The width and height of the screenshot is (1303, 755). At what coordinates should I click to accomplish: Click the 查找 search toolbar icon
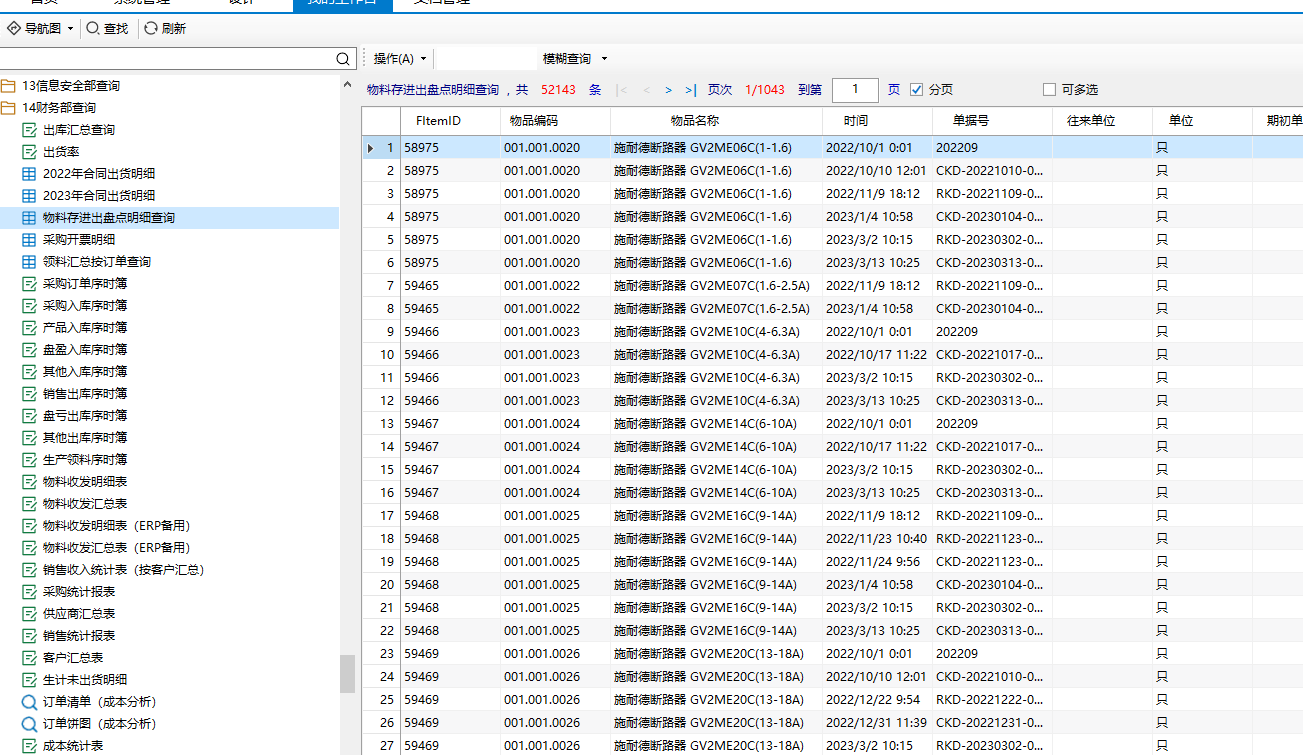[93, 29]
